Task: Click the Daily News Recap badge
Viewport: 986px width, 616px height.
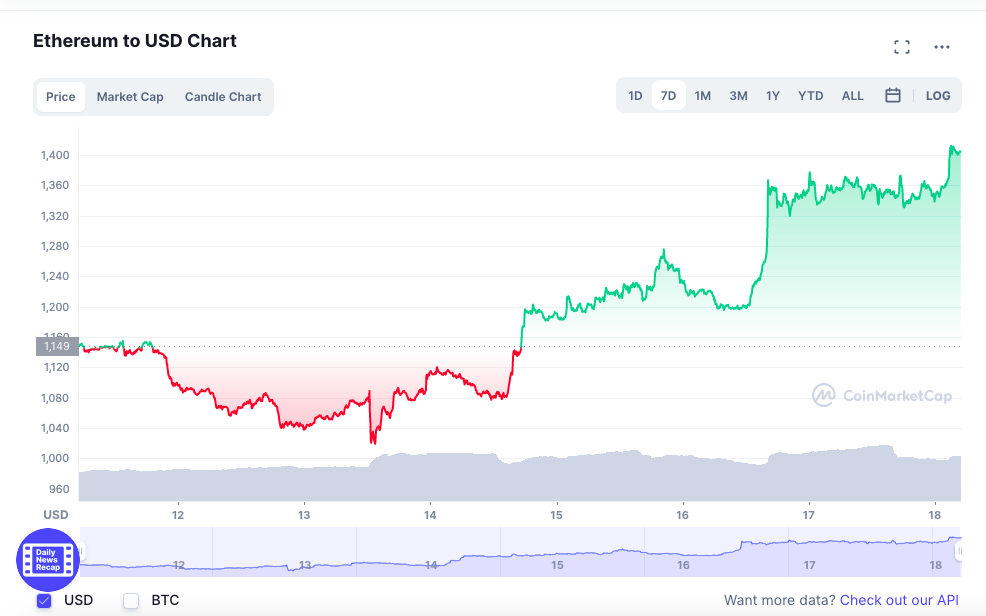Action: point(48,559)
